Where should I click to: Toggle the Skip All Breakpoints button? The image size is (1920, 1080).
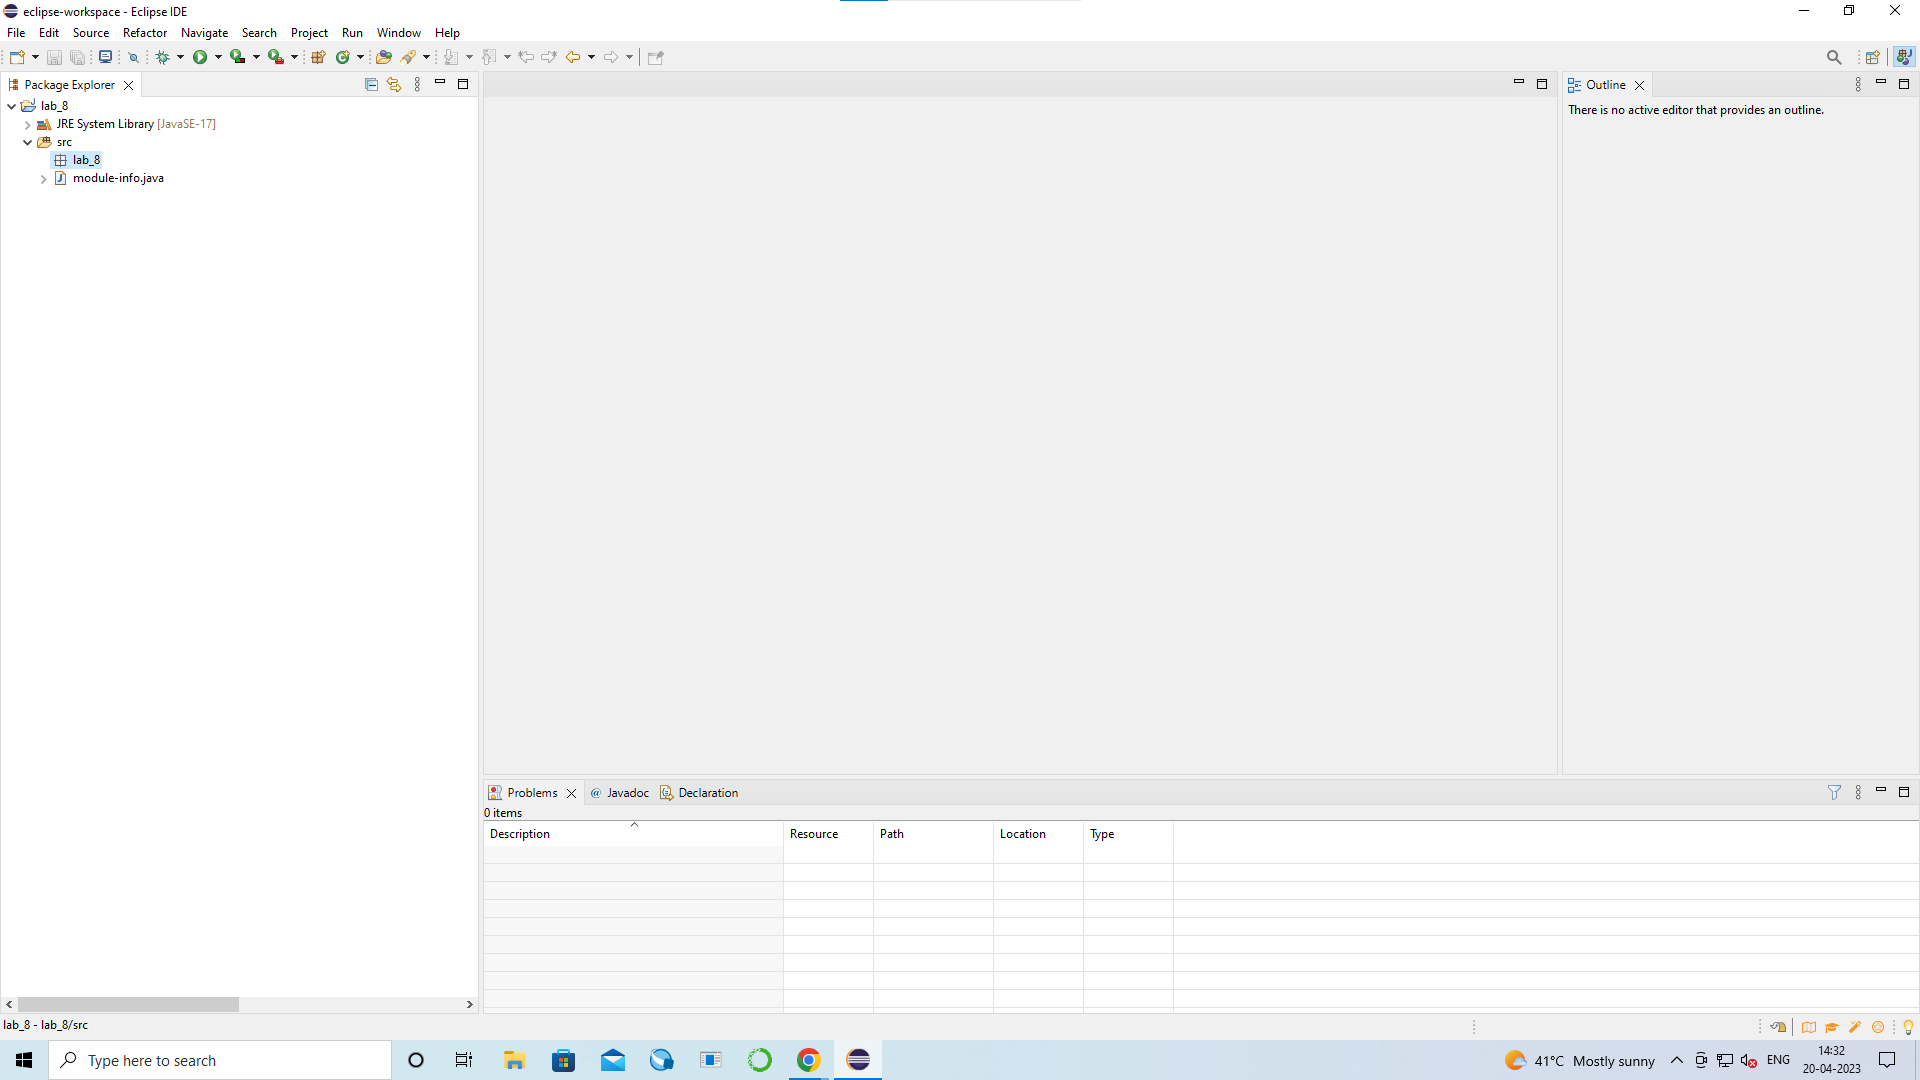pyautogui.click(x=133, y=57)
